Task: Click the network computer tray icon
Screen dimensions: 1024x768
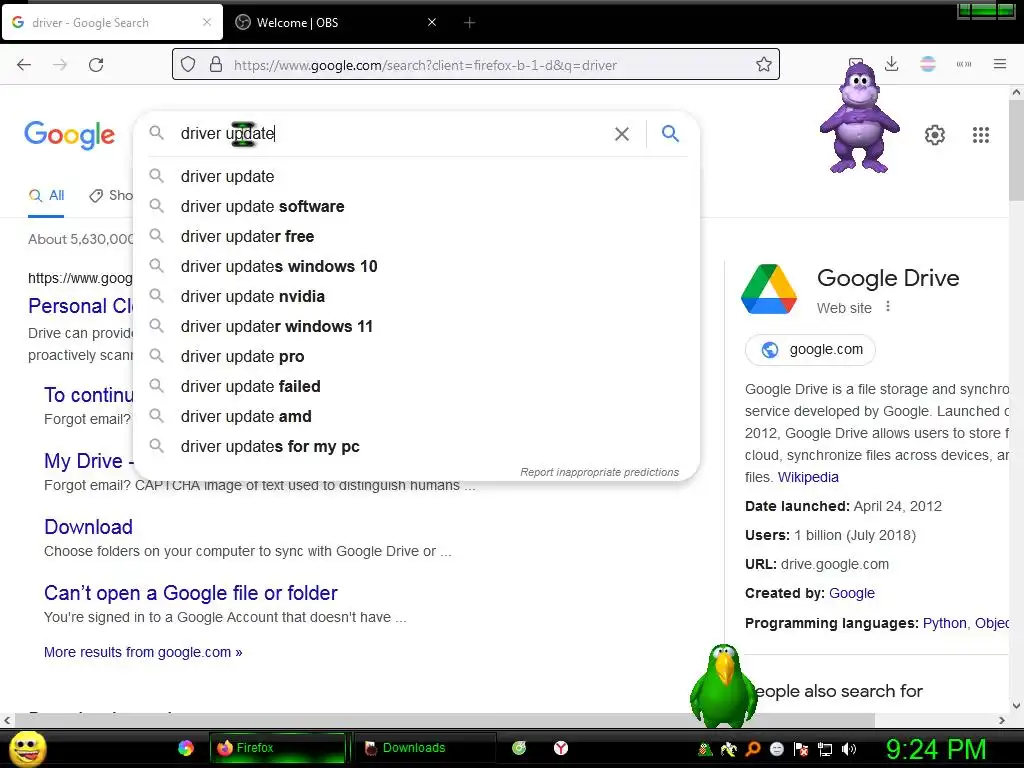Action: click(825, 749)
